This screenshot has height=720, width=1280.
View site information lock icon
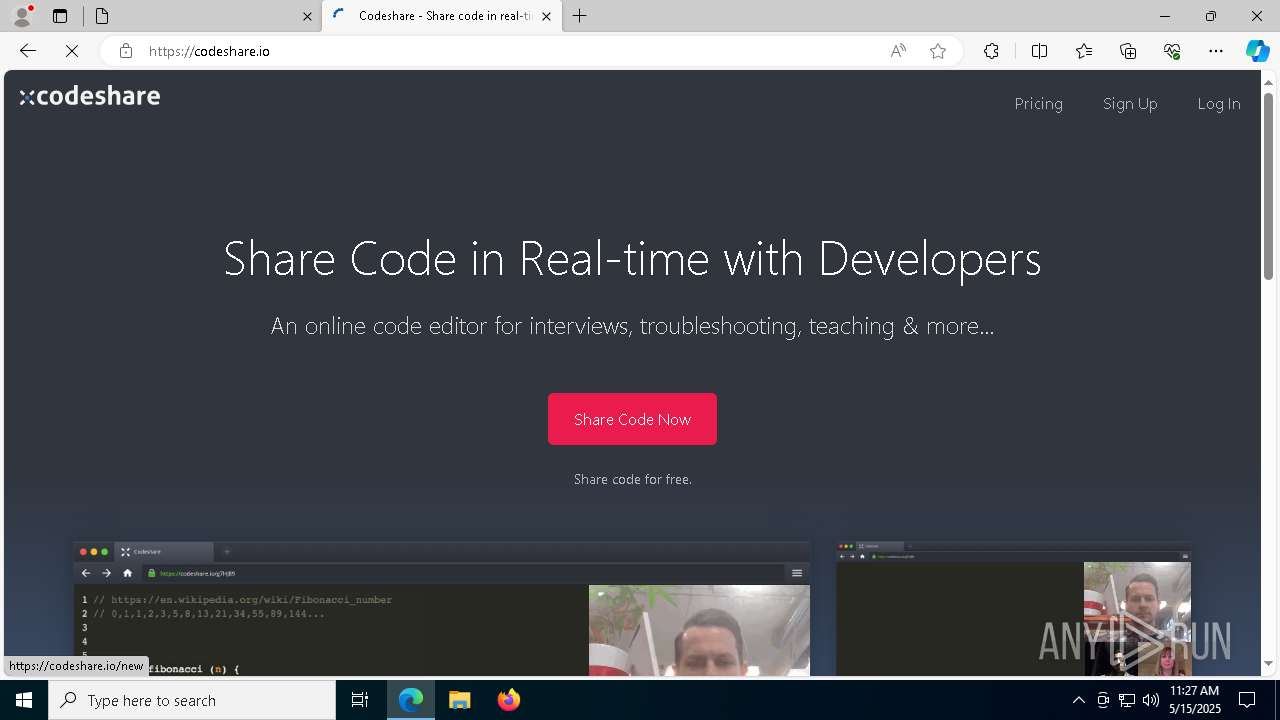pyautogui.click(x=125, y=51)
